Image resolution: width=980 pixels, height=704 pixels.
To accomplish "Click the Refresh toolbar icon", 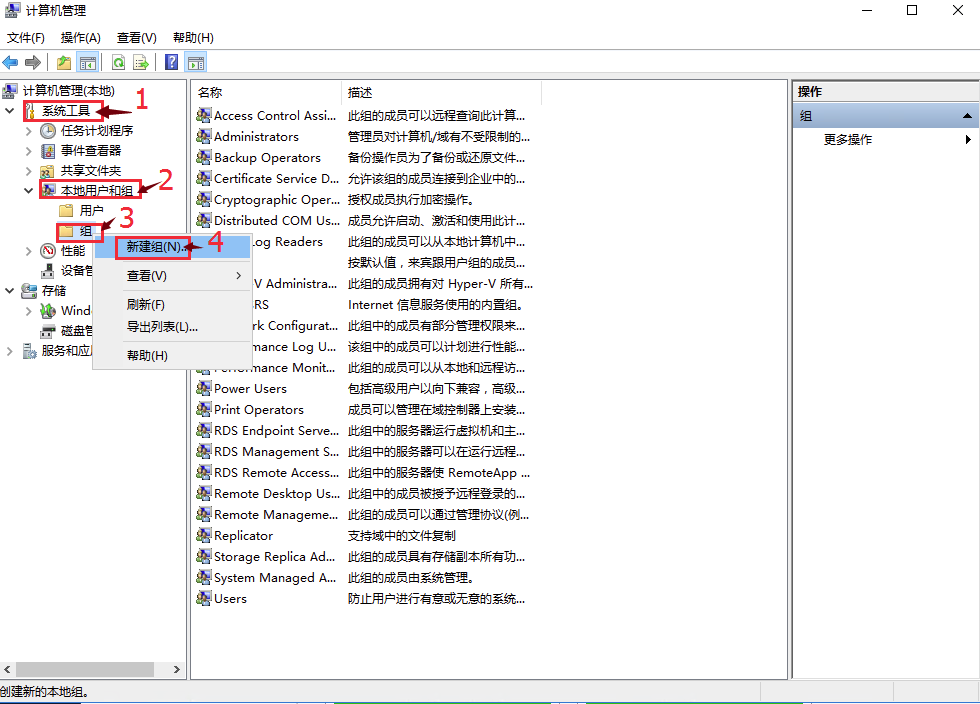I will point(118,62).
